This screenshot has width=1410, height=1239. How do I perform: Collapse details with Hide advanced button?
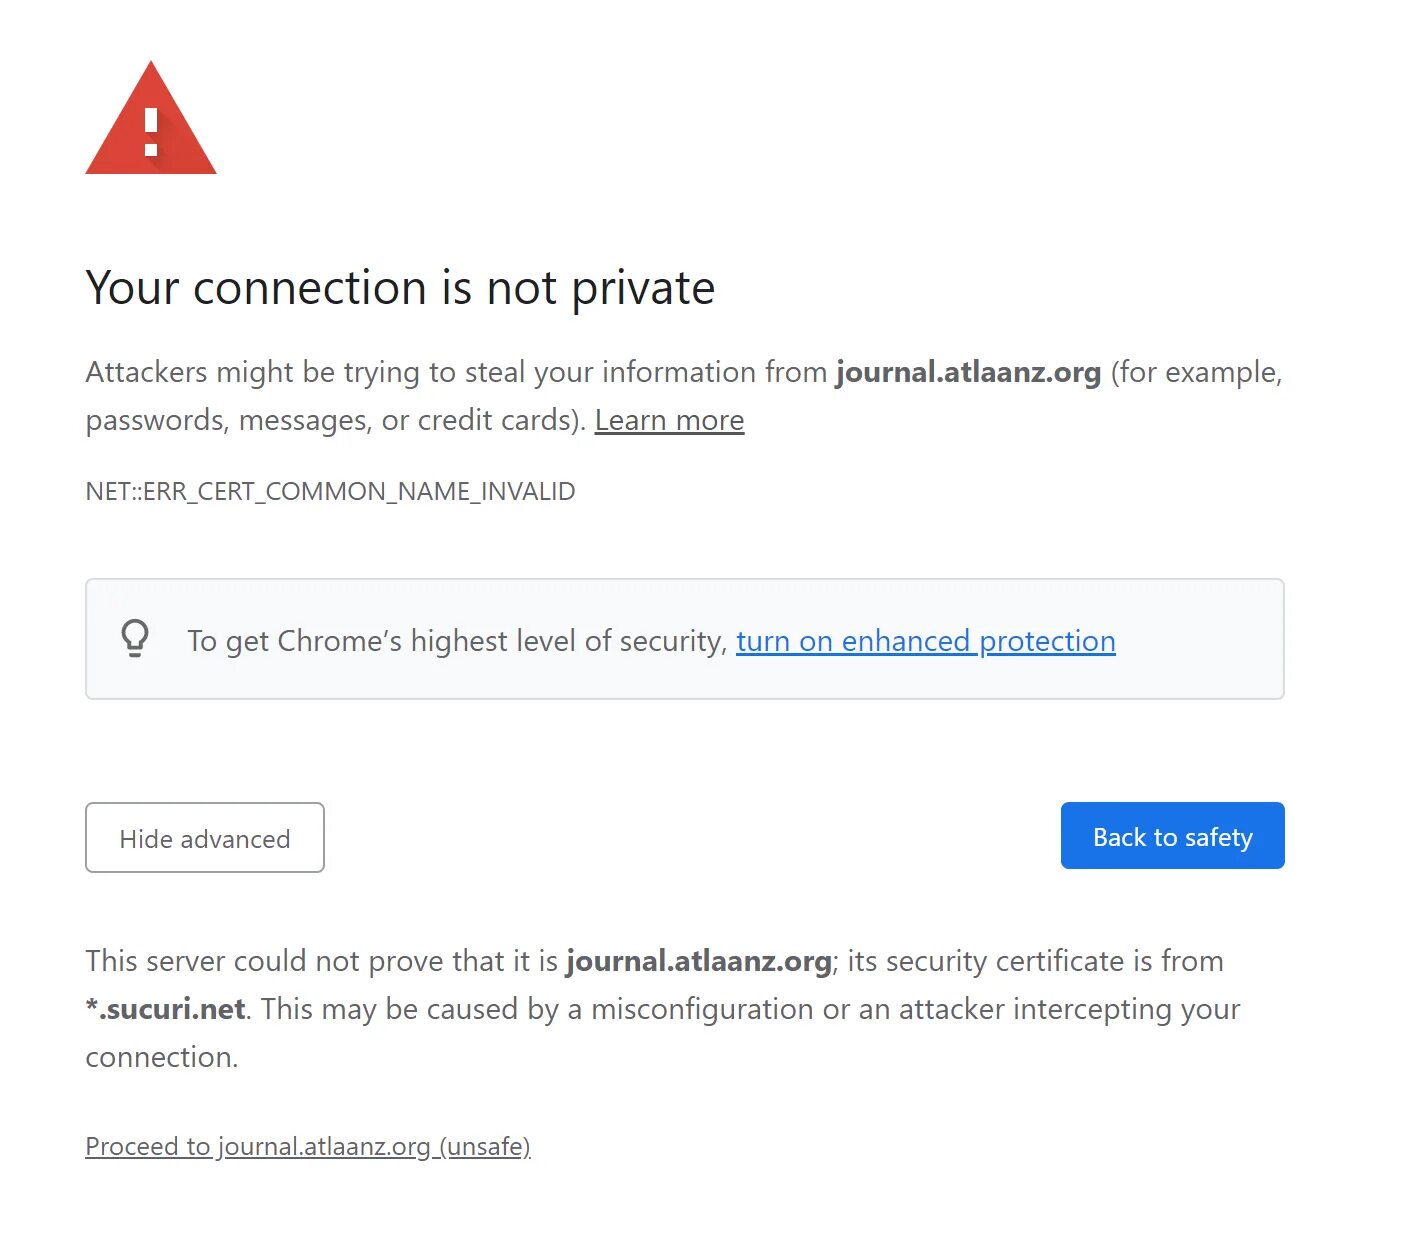pyautogui.click(x=205, y=838)
